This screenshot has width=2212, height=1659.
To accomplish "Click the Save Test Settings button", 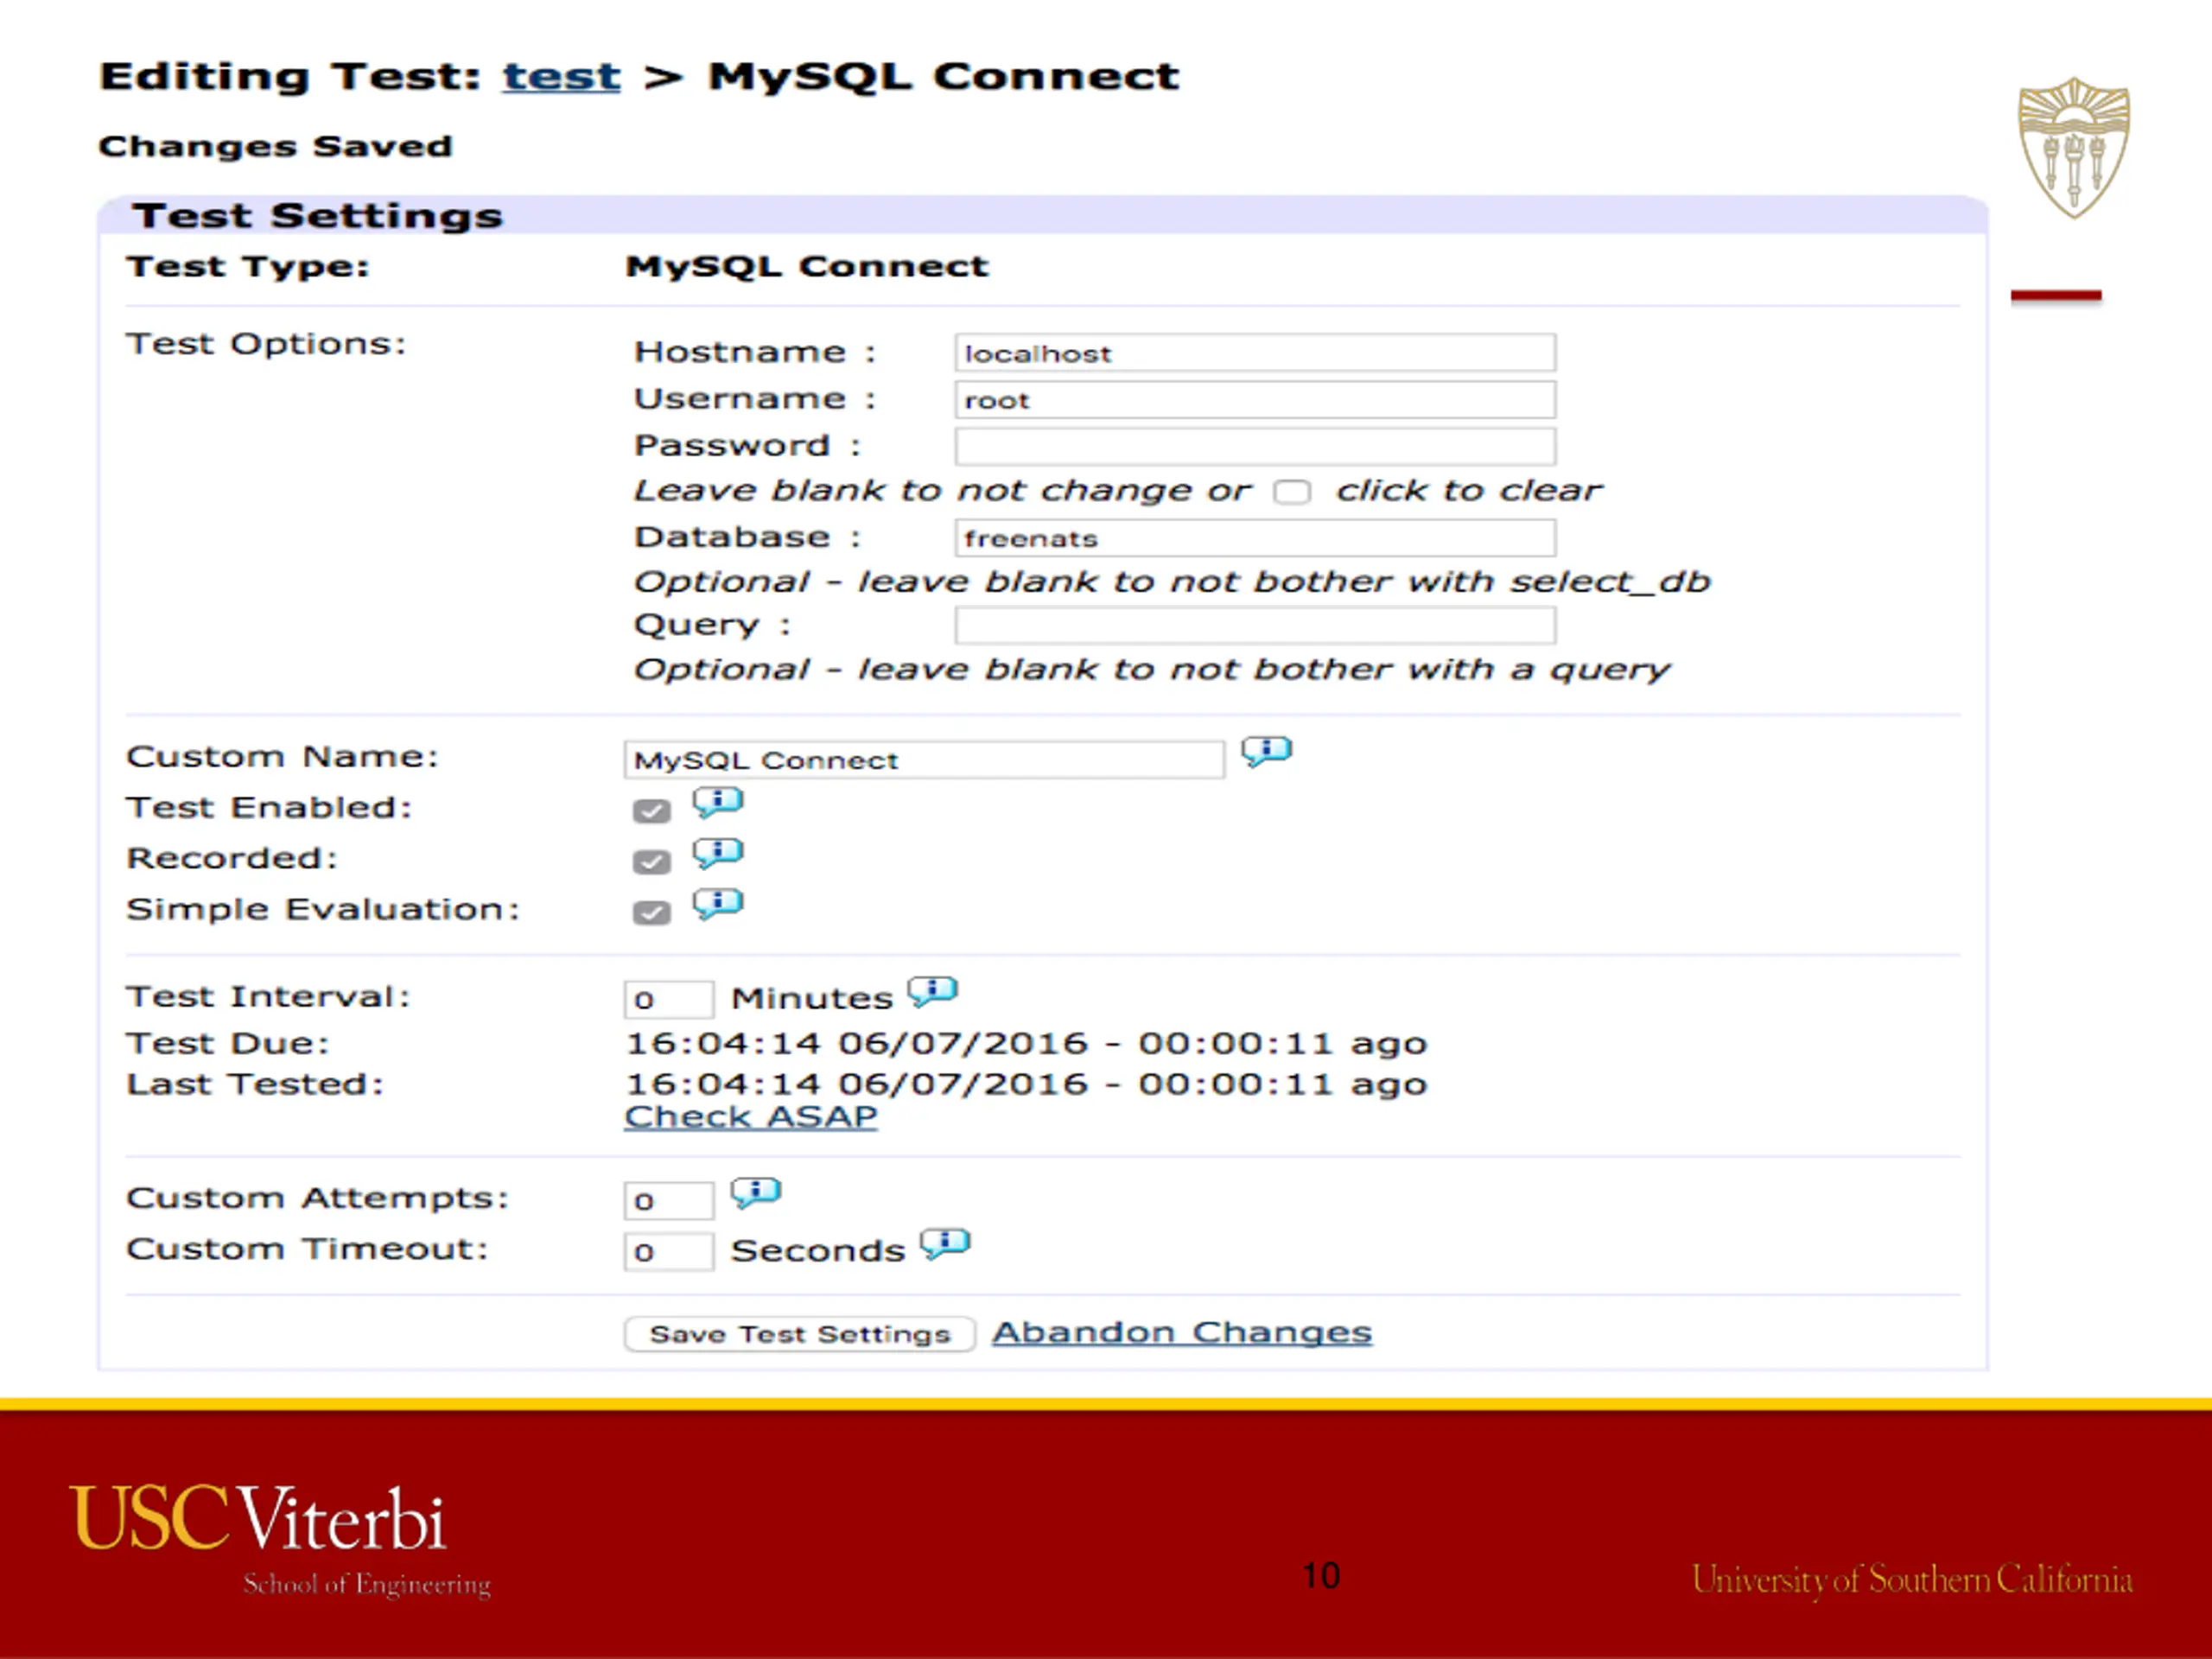I will tap(799, 1335).
